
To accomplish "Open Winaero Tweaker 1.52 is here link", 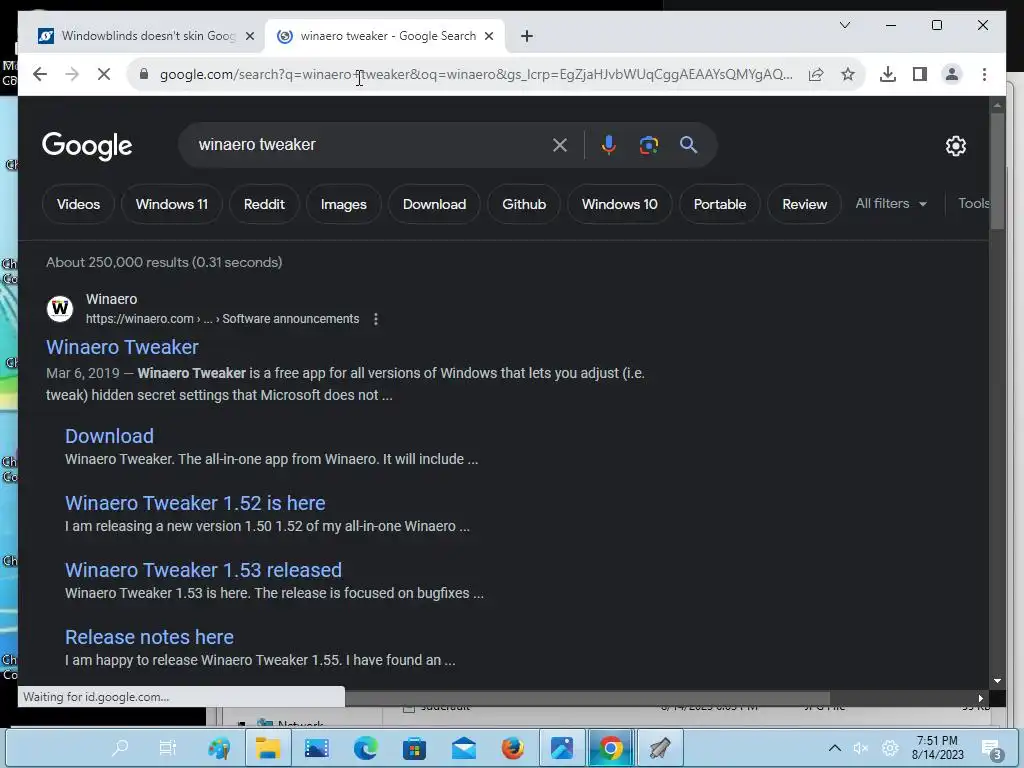I will point(195,504).
